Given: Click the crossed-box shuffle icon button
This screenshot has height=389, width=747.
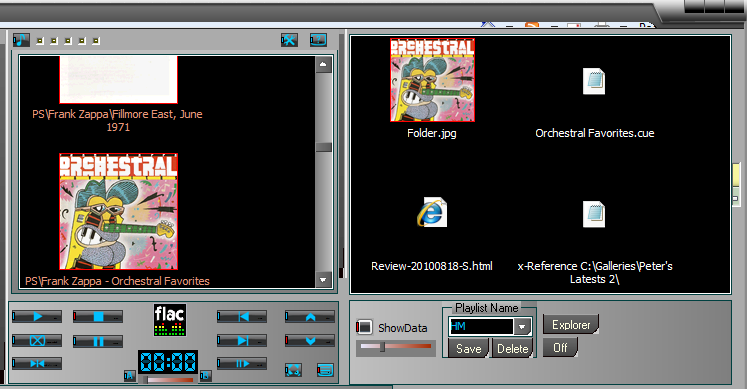Looking at the screenshot, I should [x=37, y=340].
